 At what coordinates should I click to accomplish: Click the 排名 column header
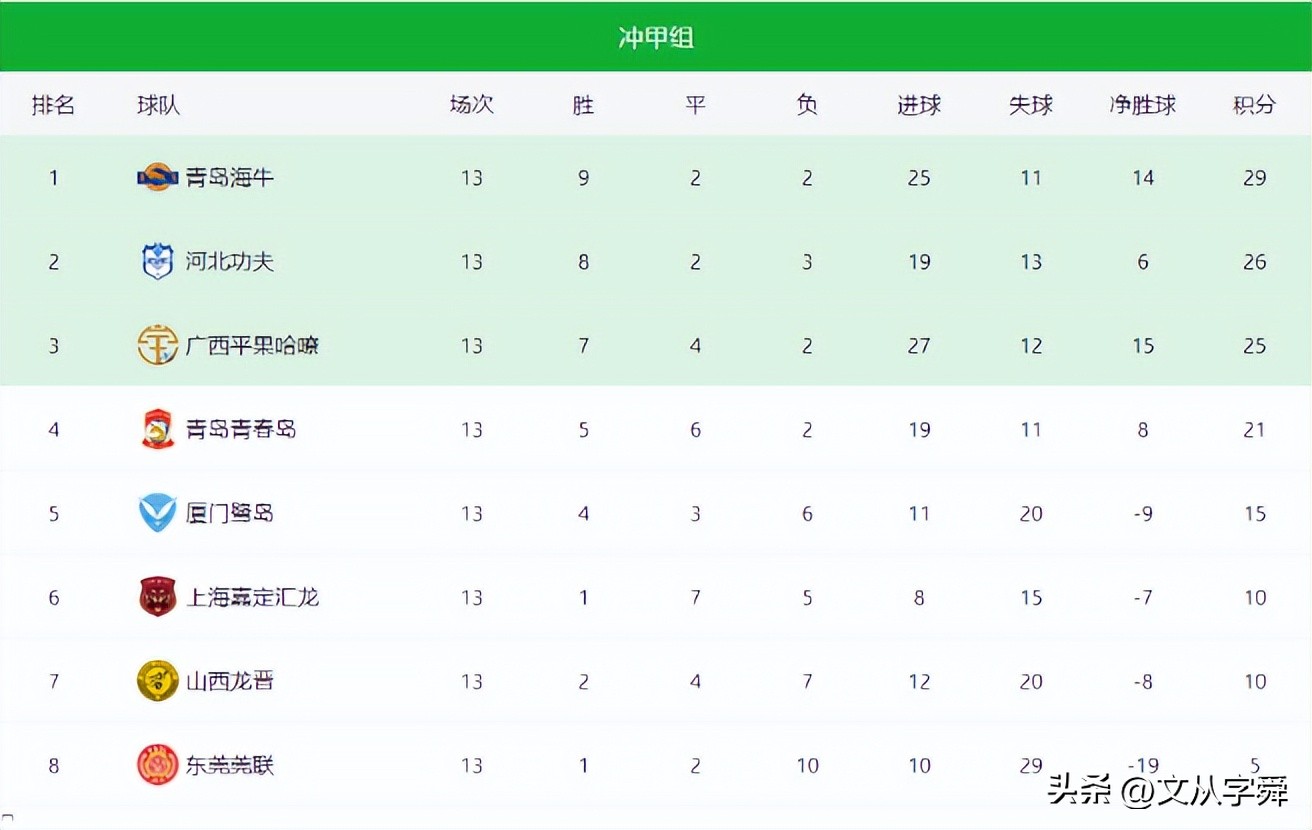click(x=53, y=104)
